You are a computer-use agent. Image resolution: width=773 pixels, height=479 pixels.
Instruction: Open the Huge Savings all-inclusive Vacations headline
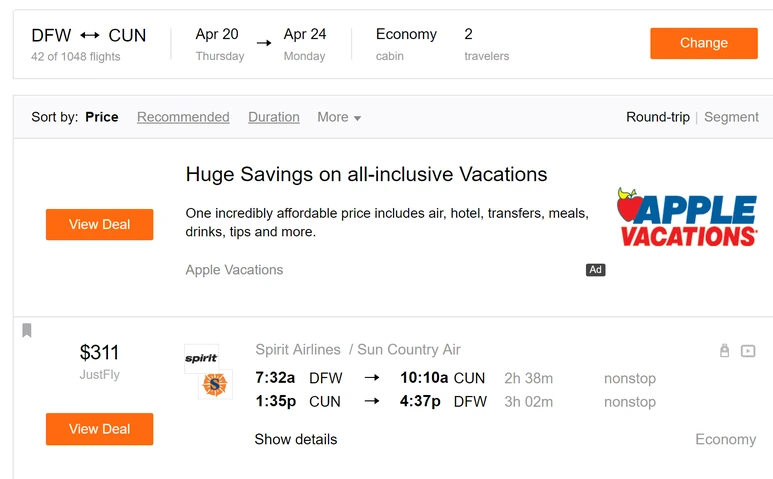[x=366, y=175]
